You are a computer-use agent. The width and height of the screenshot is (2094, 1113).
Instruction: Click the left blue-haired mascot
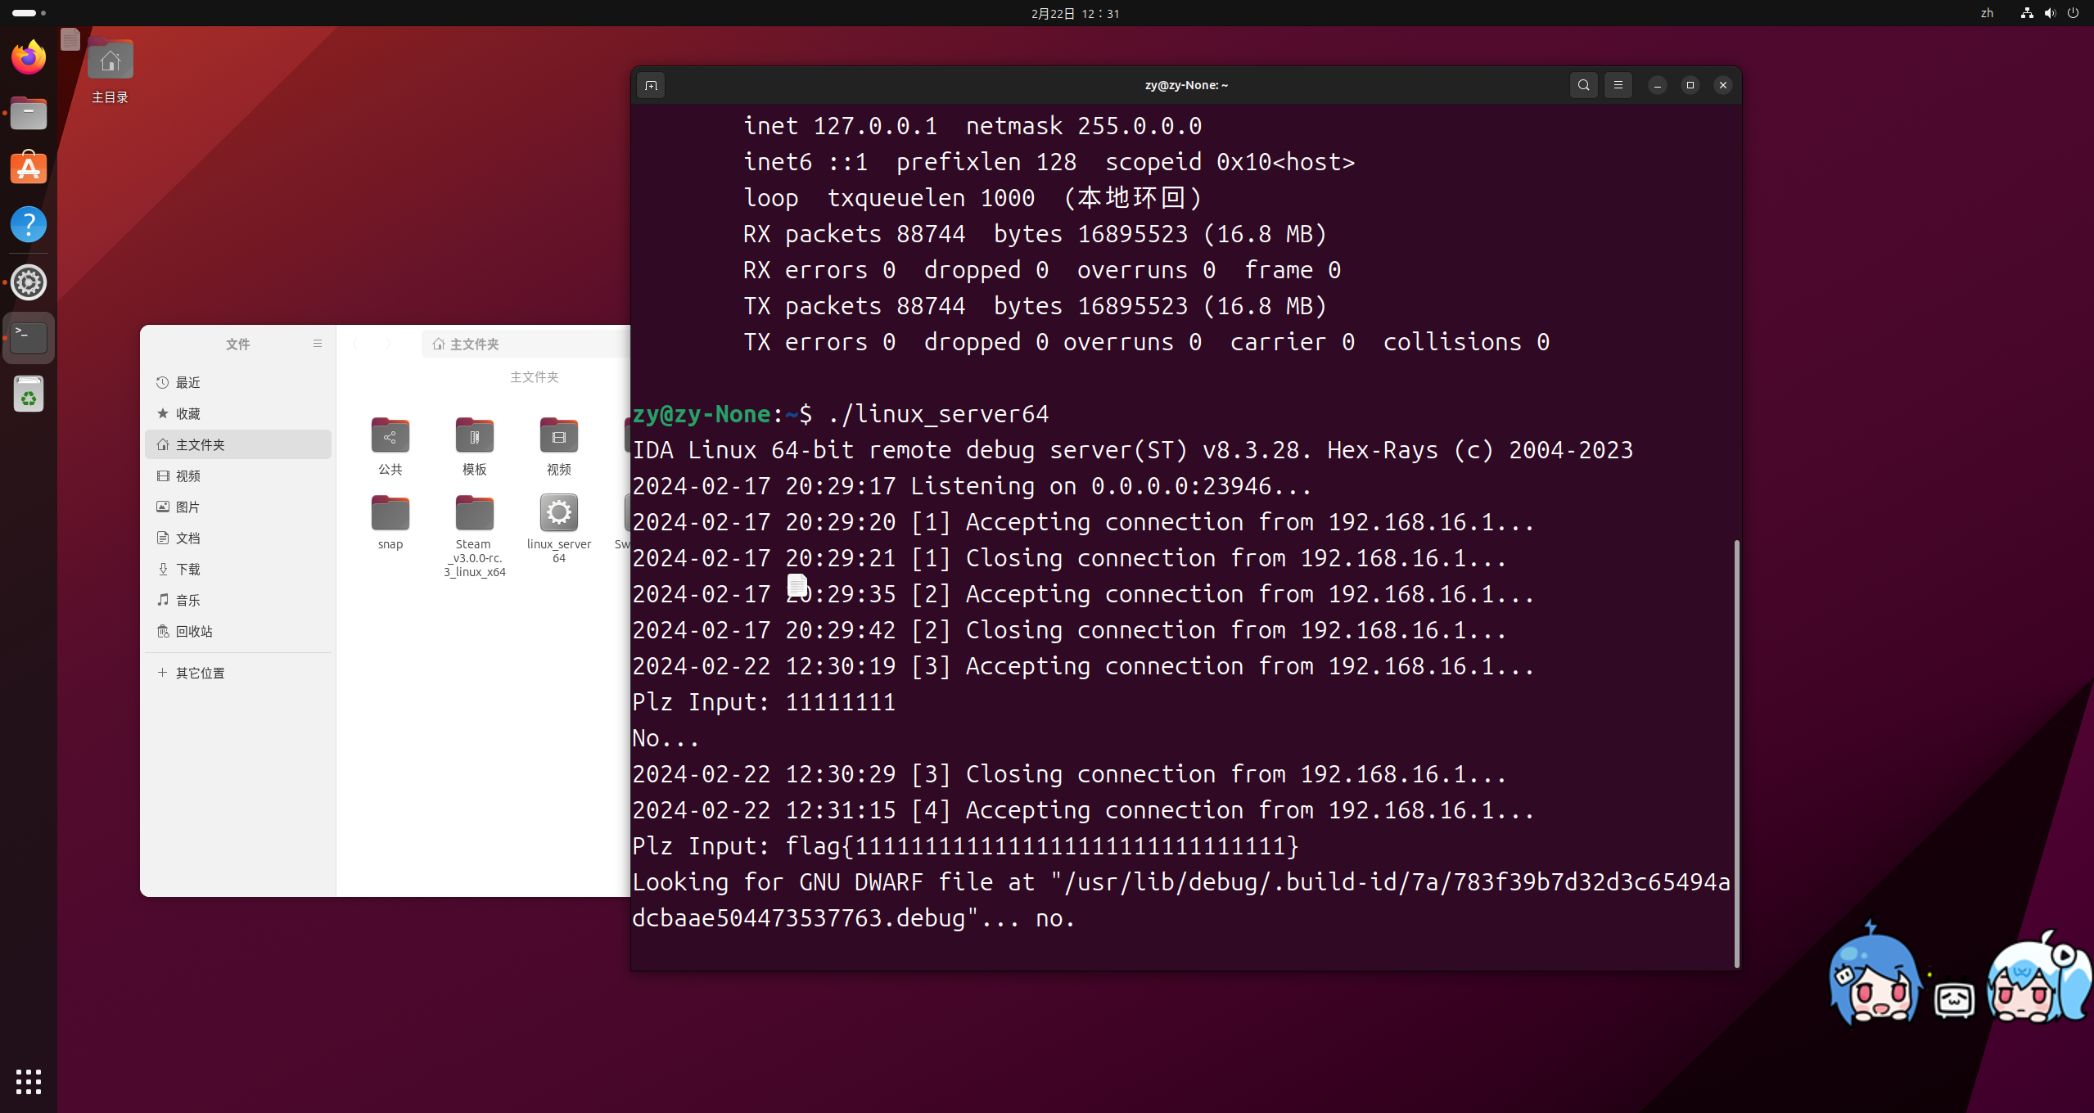pos(1874,975)
